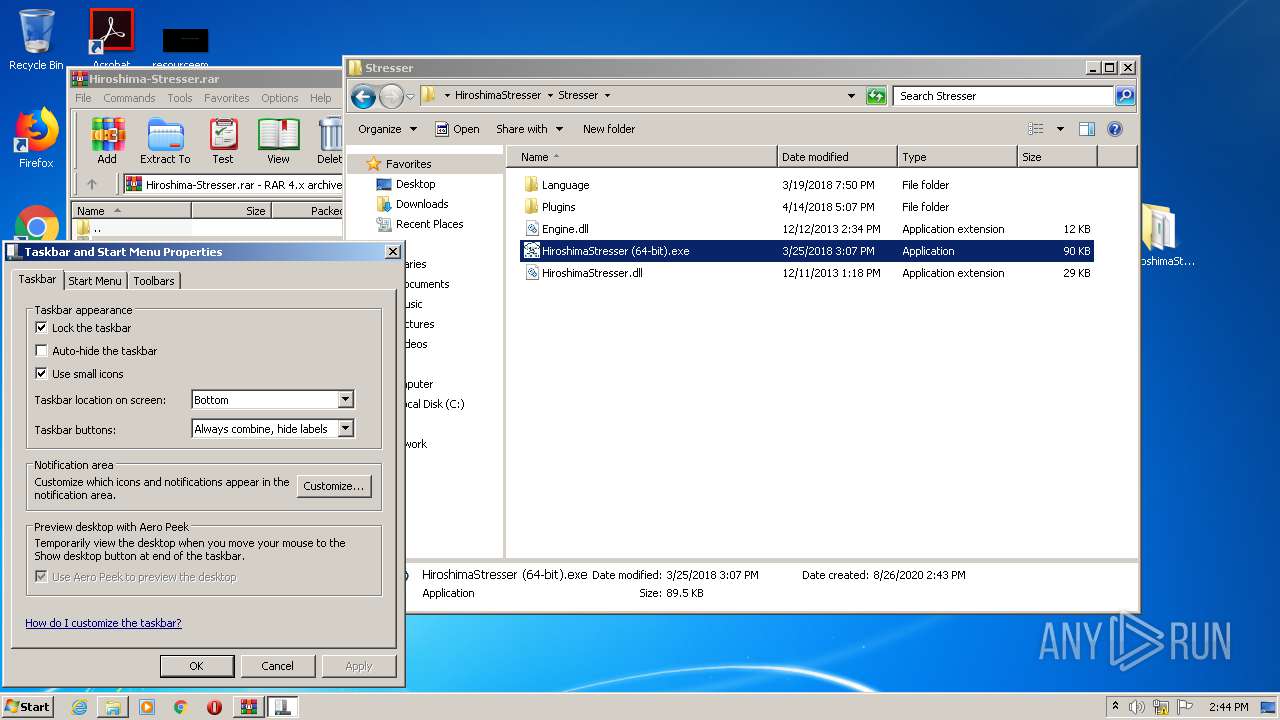The height and width of the screenshot is (720, 1280).
Task: Click the WinRAR Delete trash icon
Action: pos(330,135)
